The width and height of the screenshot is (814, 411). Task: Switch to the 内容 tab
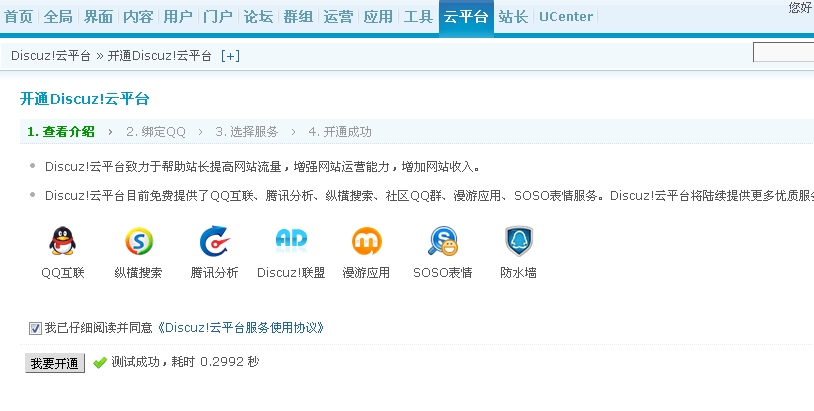point(138,17)
